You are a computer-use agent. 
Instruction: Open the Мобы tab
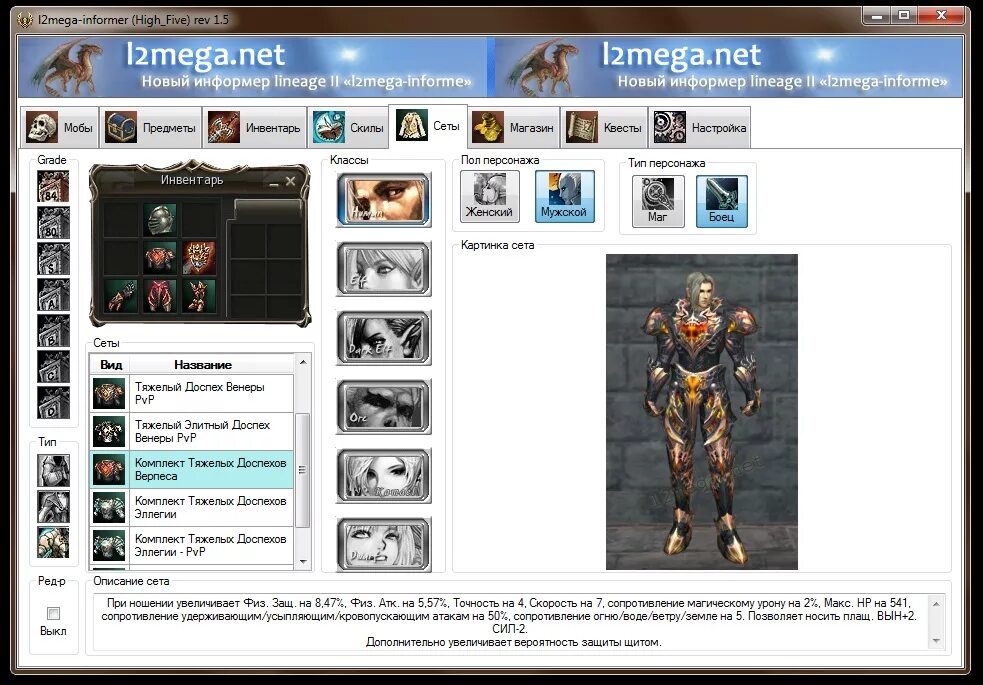click(x=60, y=127)
